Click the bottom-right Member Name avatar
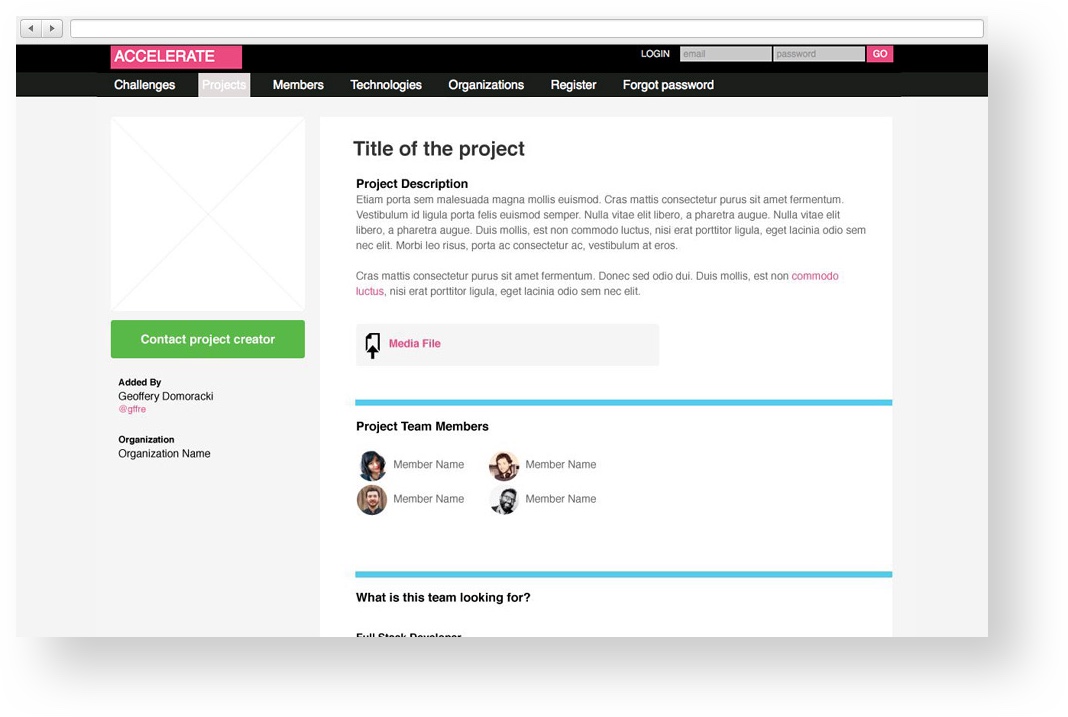The height and width of the screenshot is (717, 1068). (x=504, y=499)
